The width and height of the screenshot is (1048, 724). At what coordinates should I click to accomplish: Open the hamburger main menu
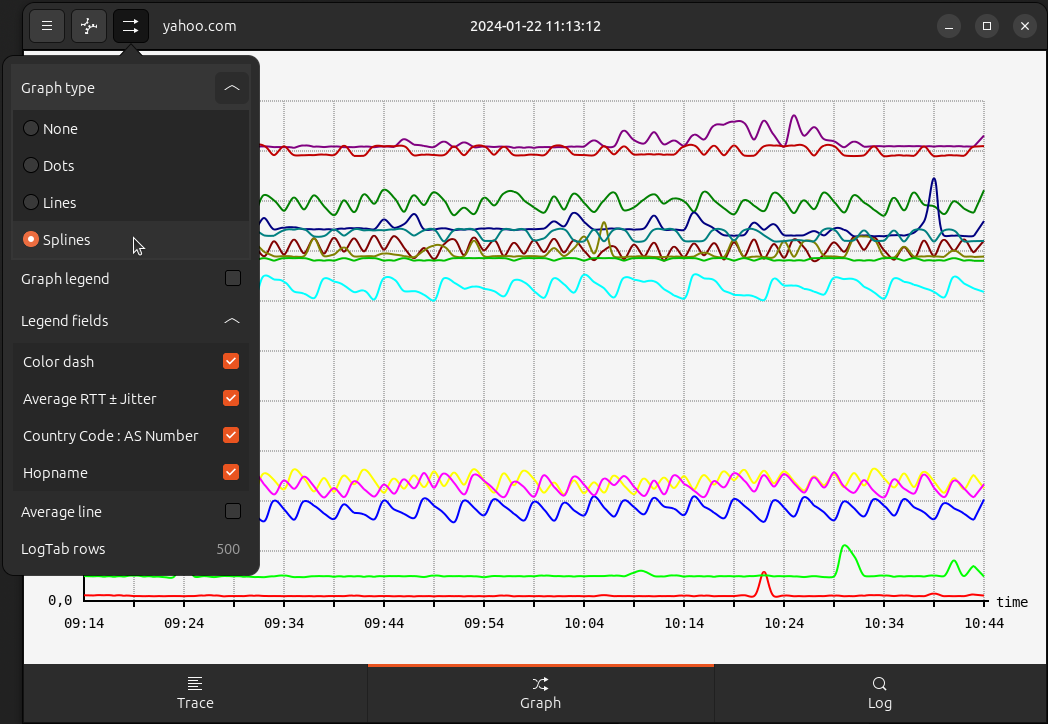[47, 26]
